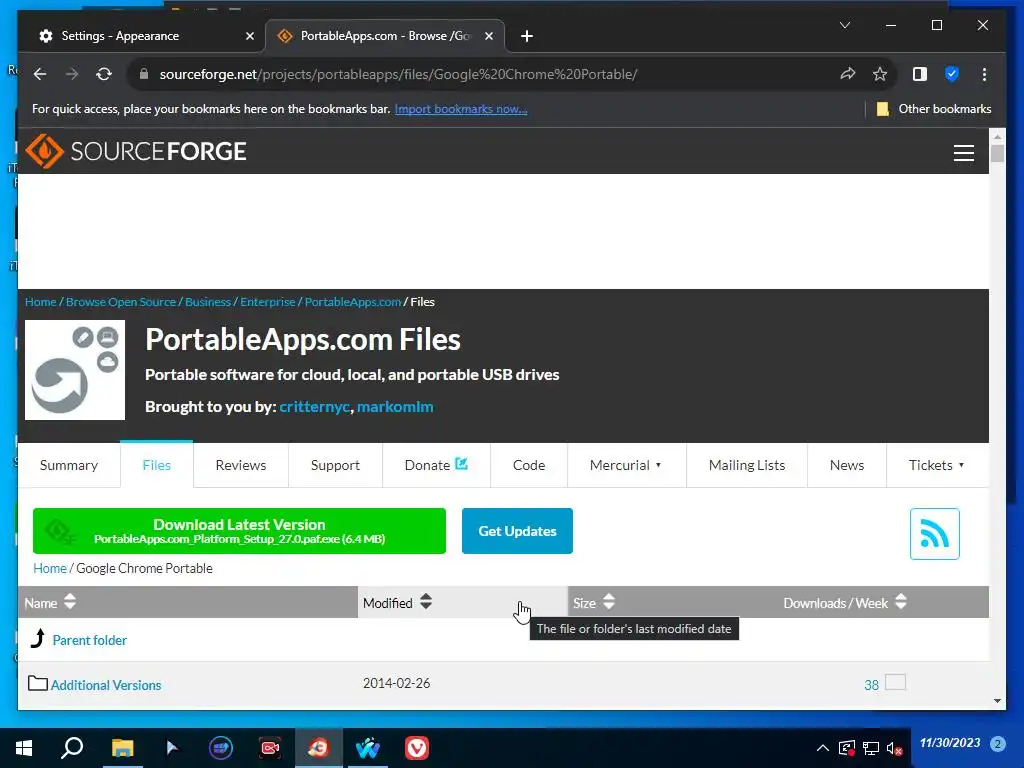1024x768 pixels.
Task: Go back to the previous page
Action: pyautogui.click(x=40, y=74)
